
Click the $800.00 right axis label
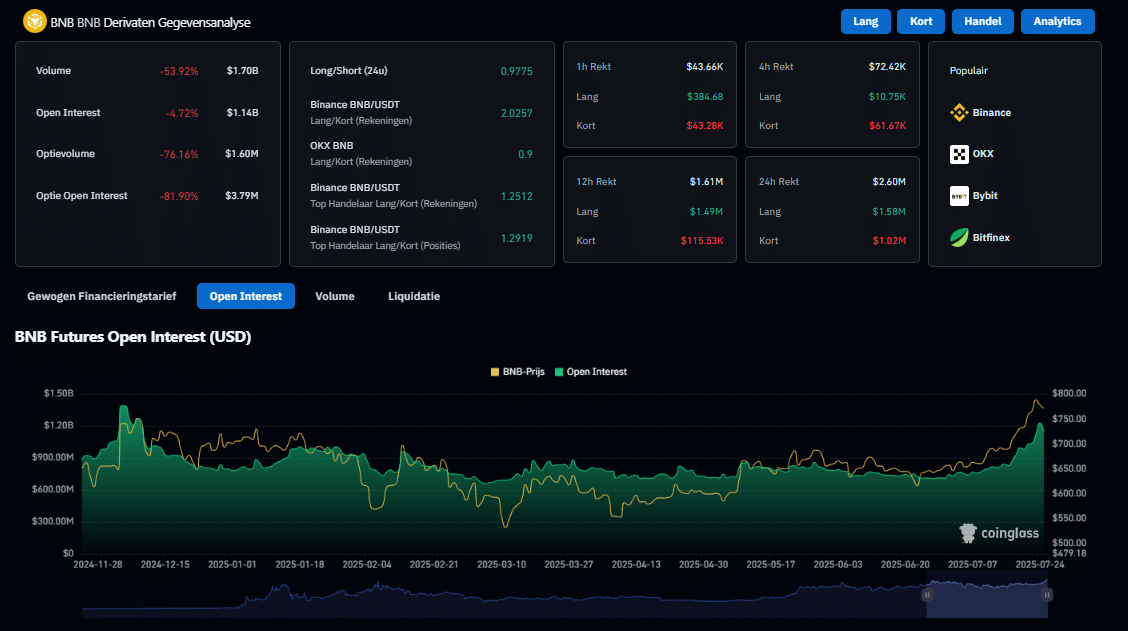click(x=1069, y=393)
